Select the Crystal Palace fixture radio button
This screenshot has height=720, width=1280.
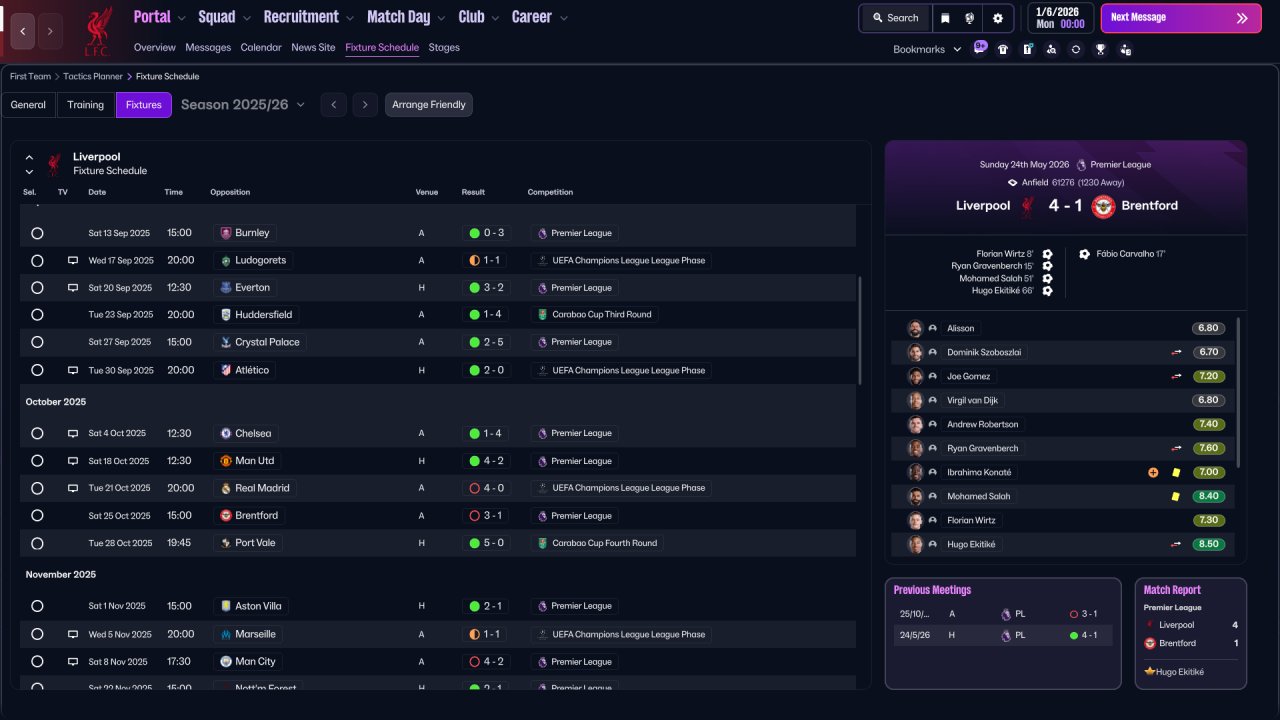pyautogui.click(x=37, y=342)
